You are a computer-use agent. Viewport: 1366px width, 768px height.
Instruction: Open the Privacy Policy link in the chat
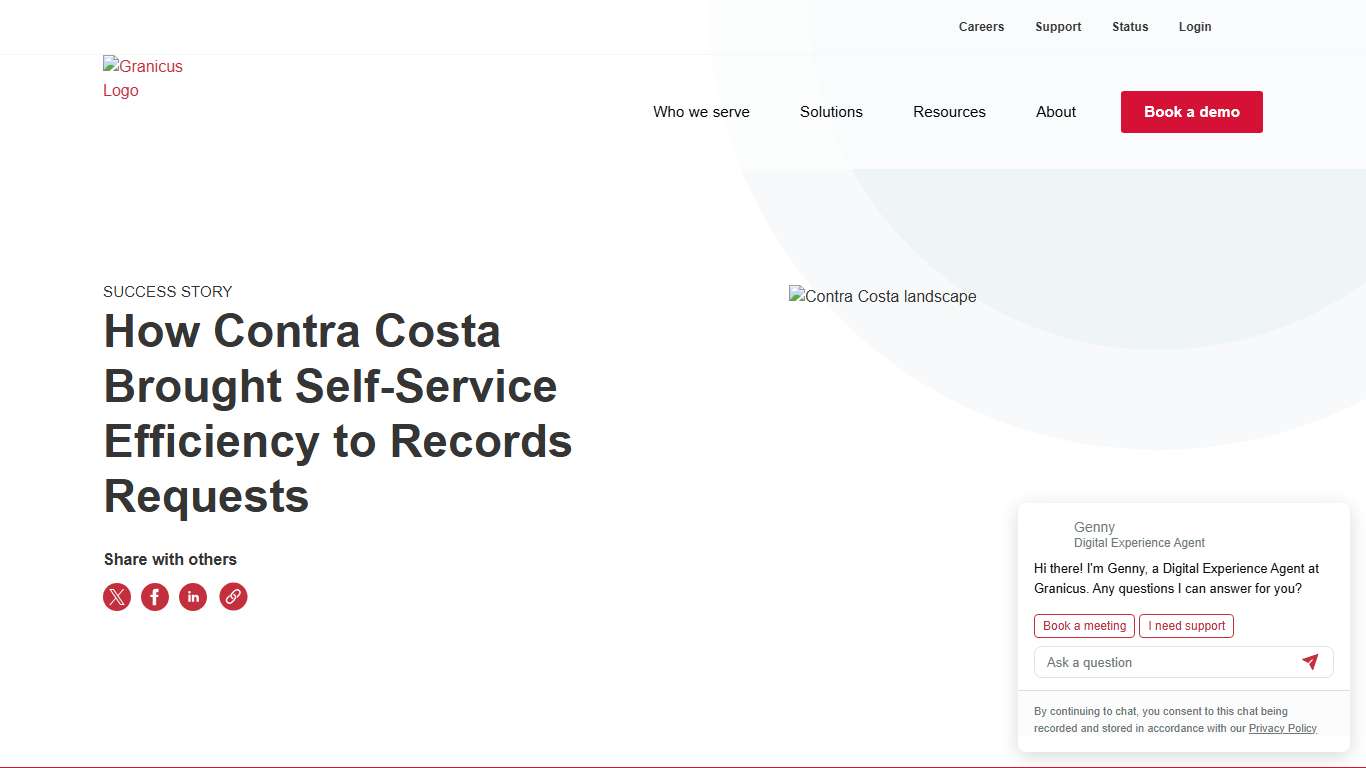(x=1283, y=728)
